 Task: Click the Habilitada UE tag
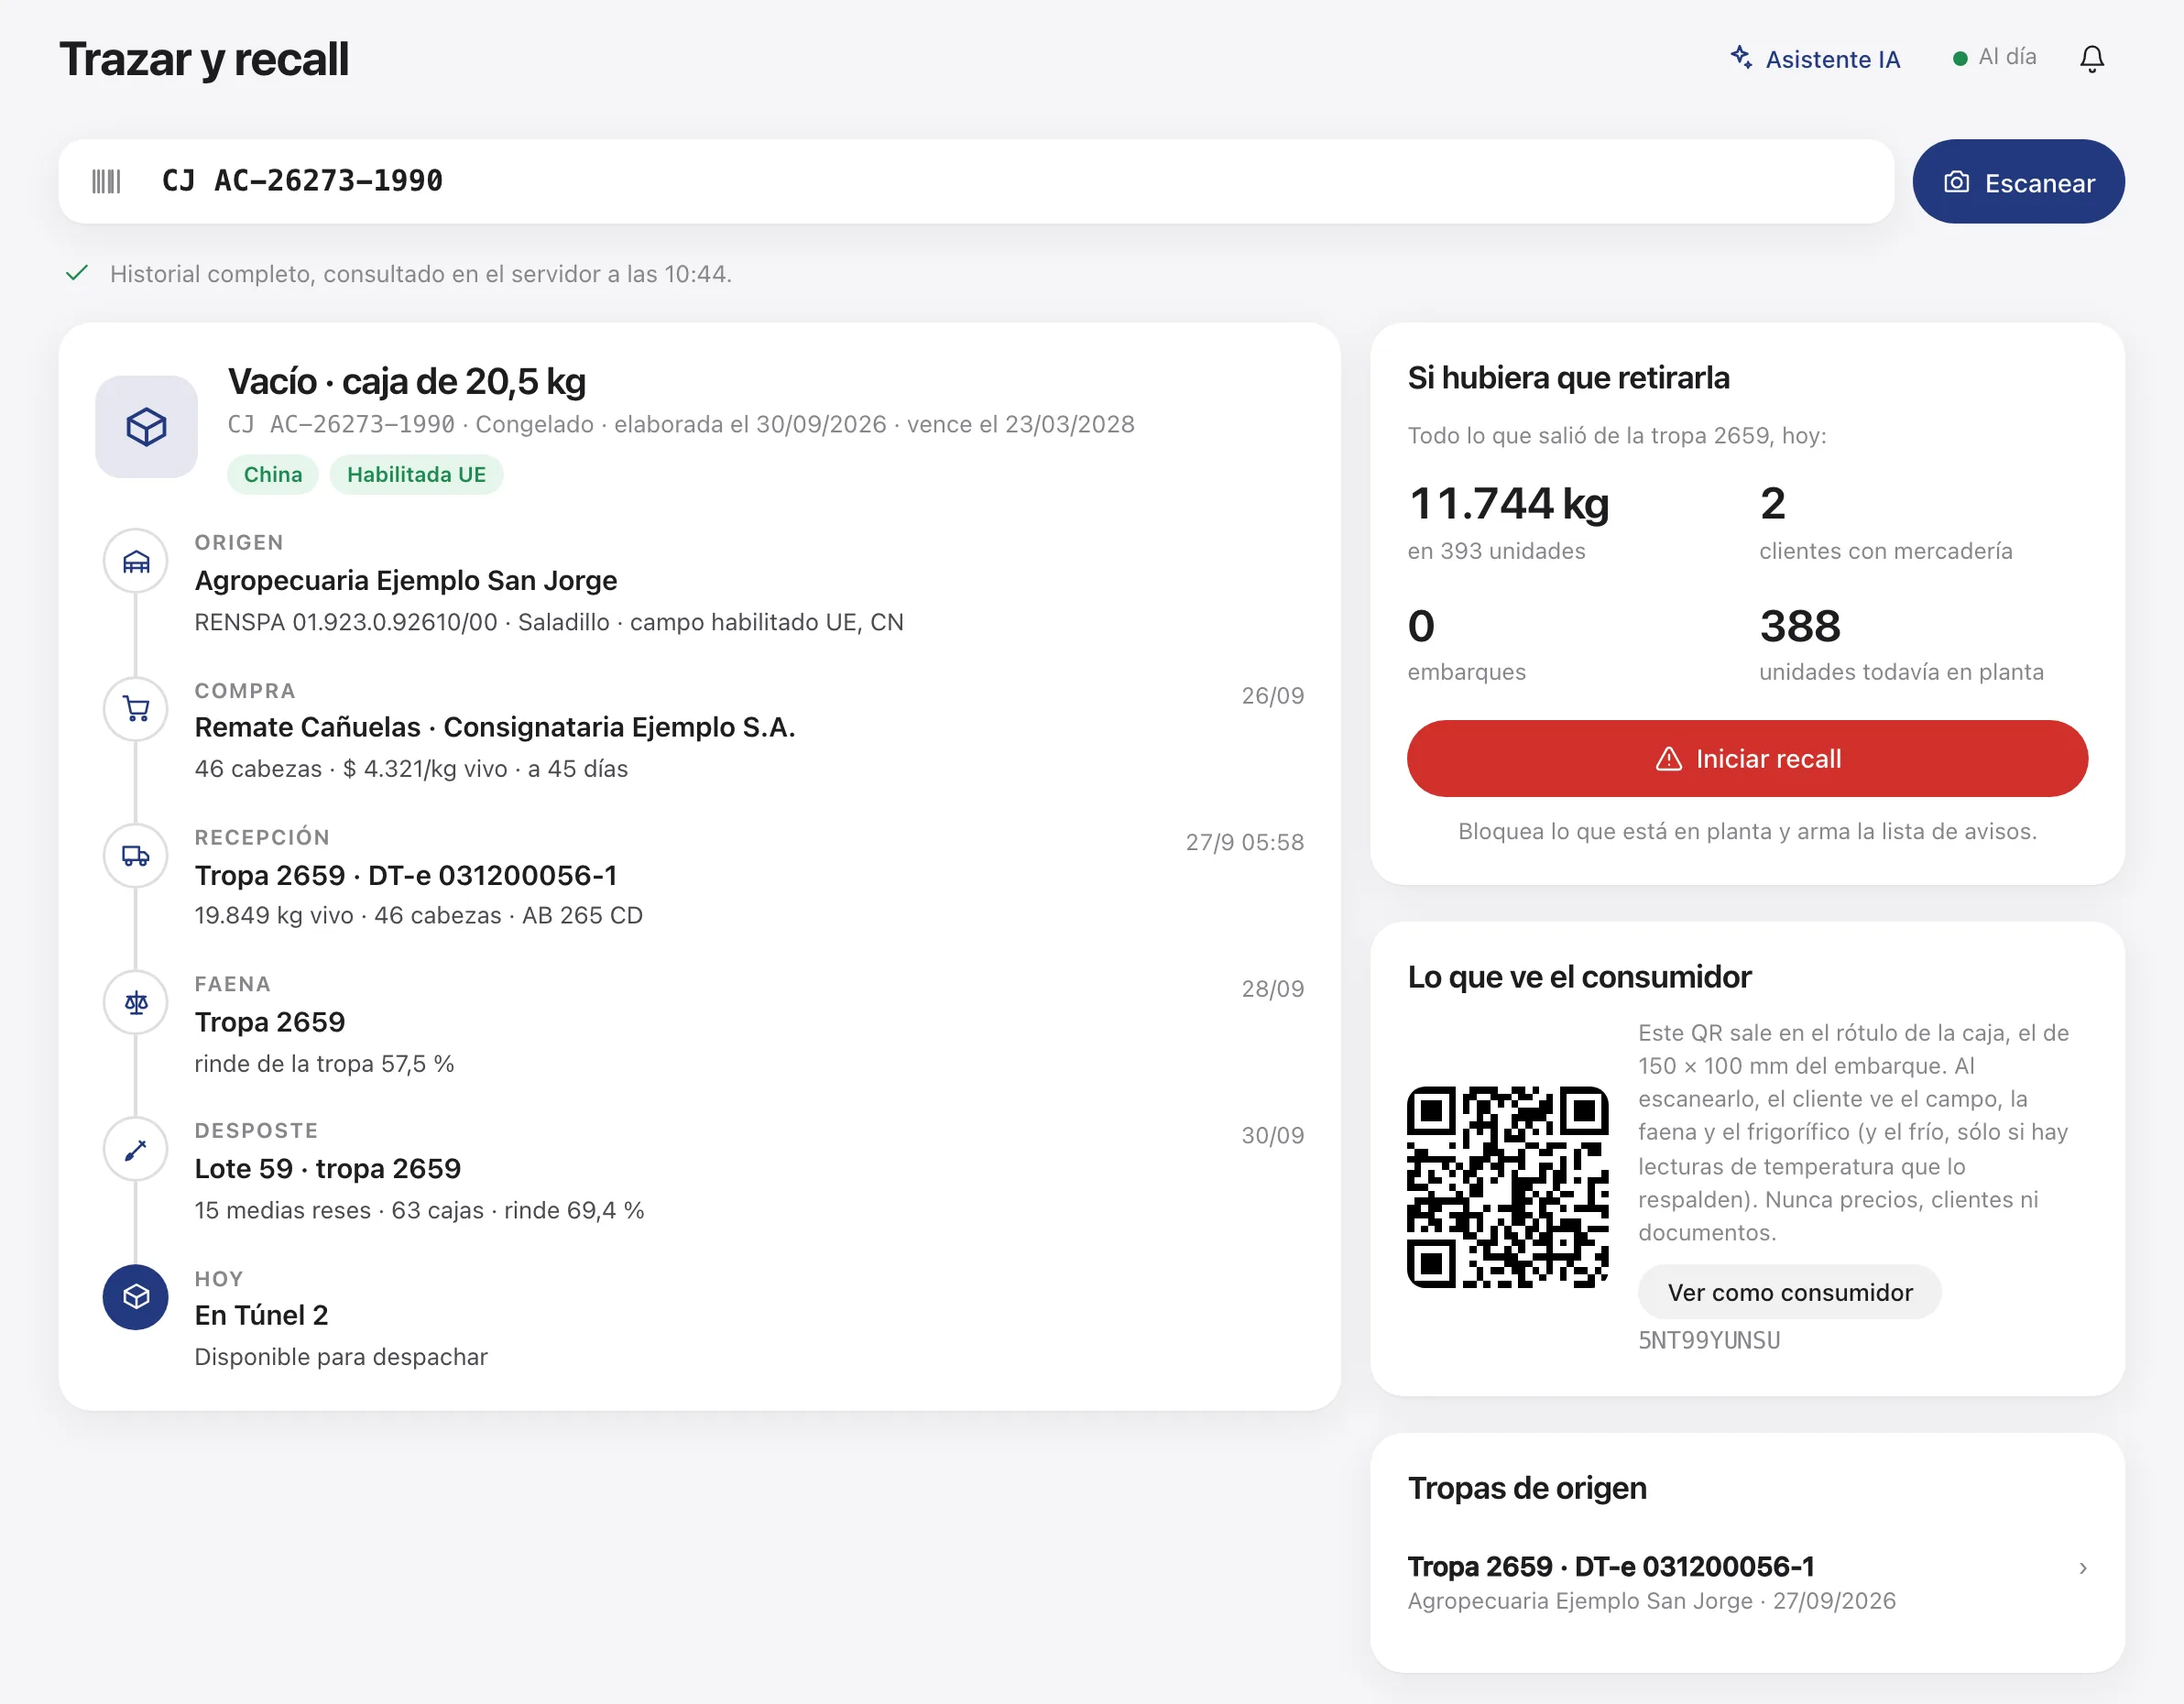(416, 475)
